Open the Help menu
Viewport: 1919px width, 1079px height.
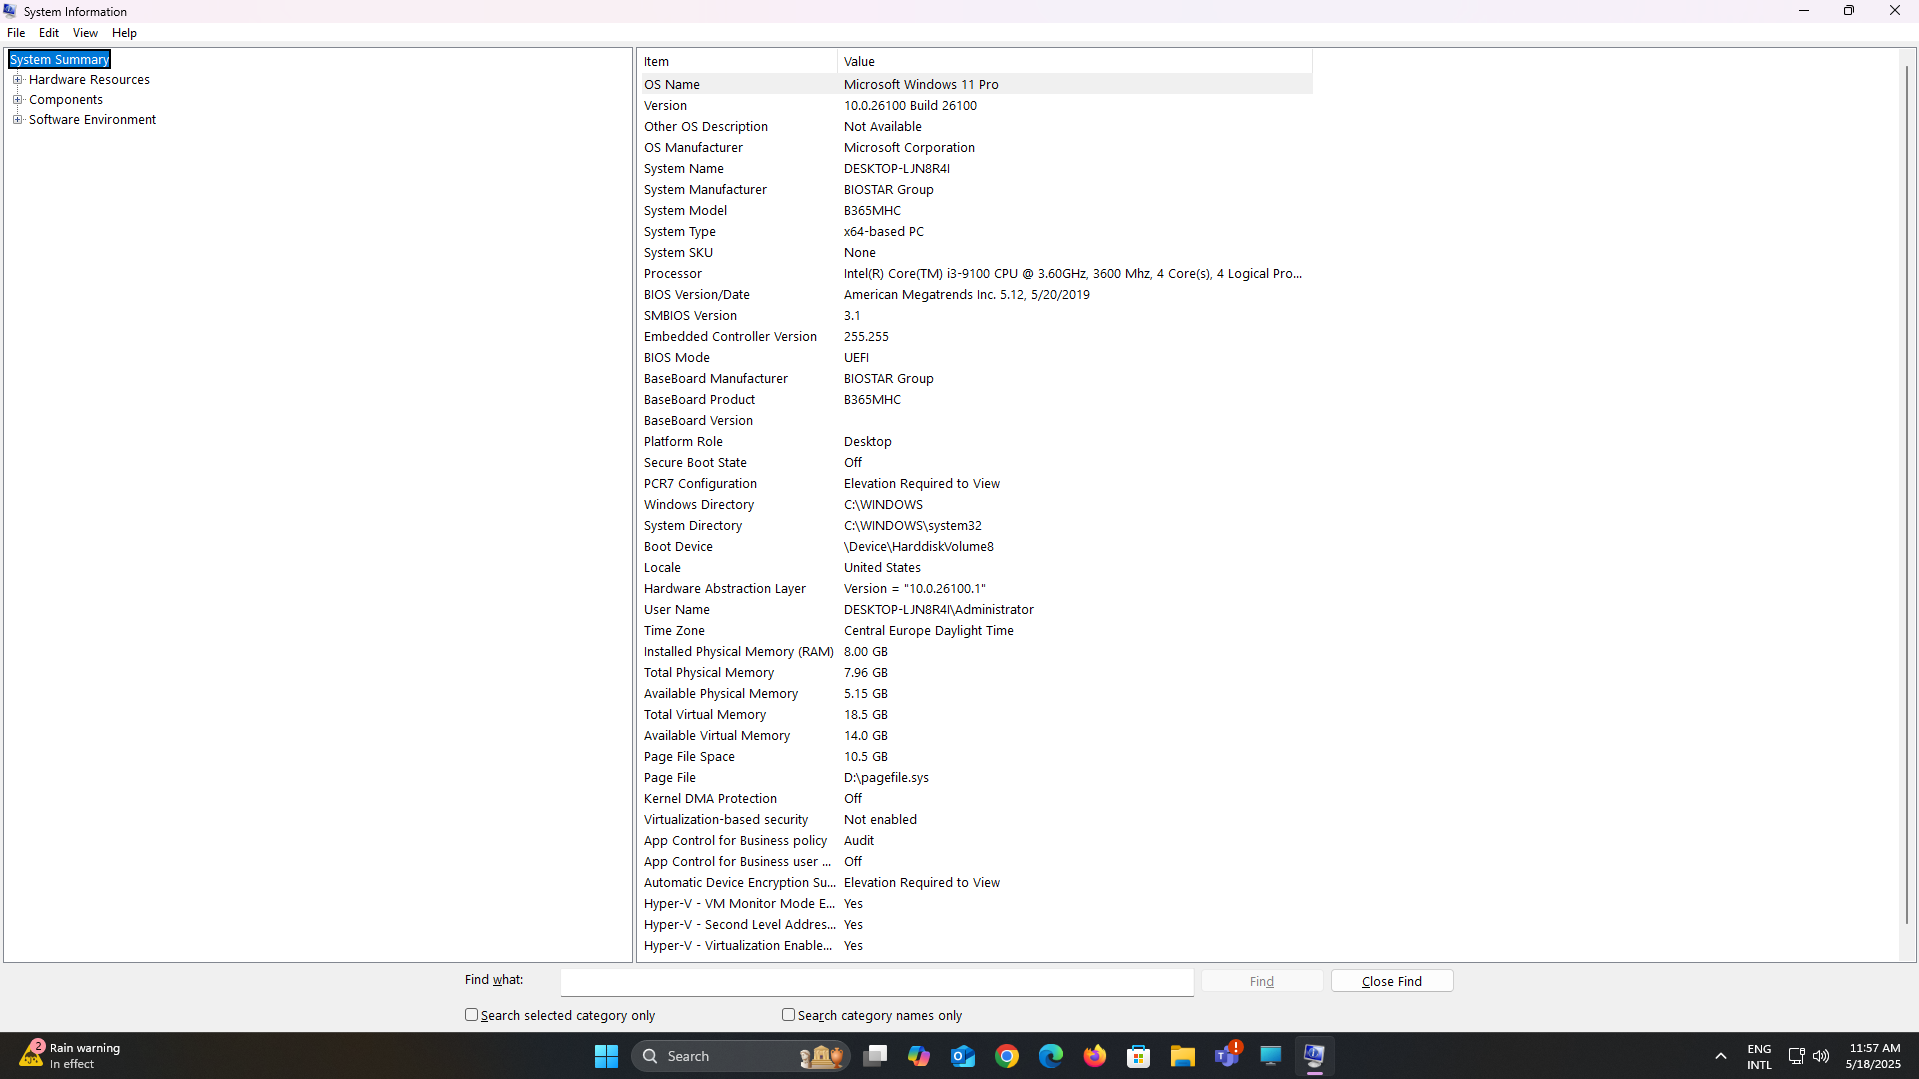[124, 33]
